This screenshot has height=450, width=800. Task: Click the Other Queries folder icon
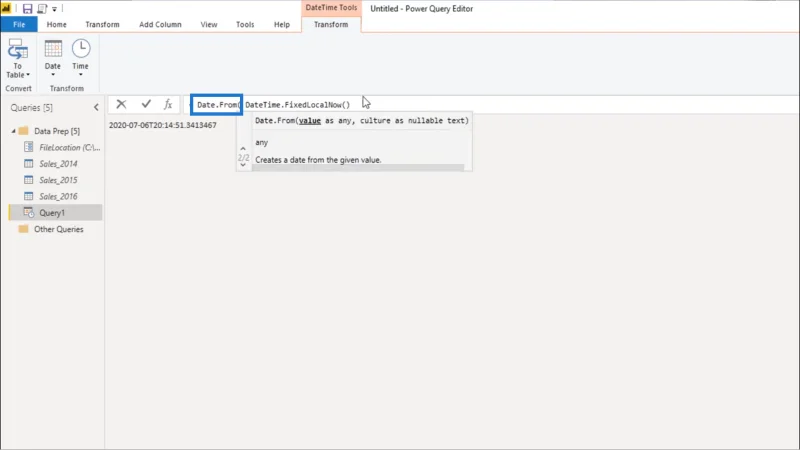point(23,229)
